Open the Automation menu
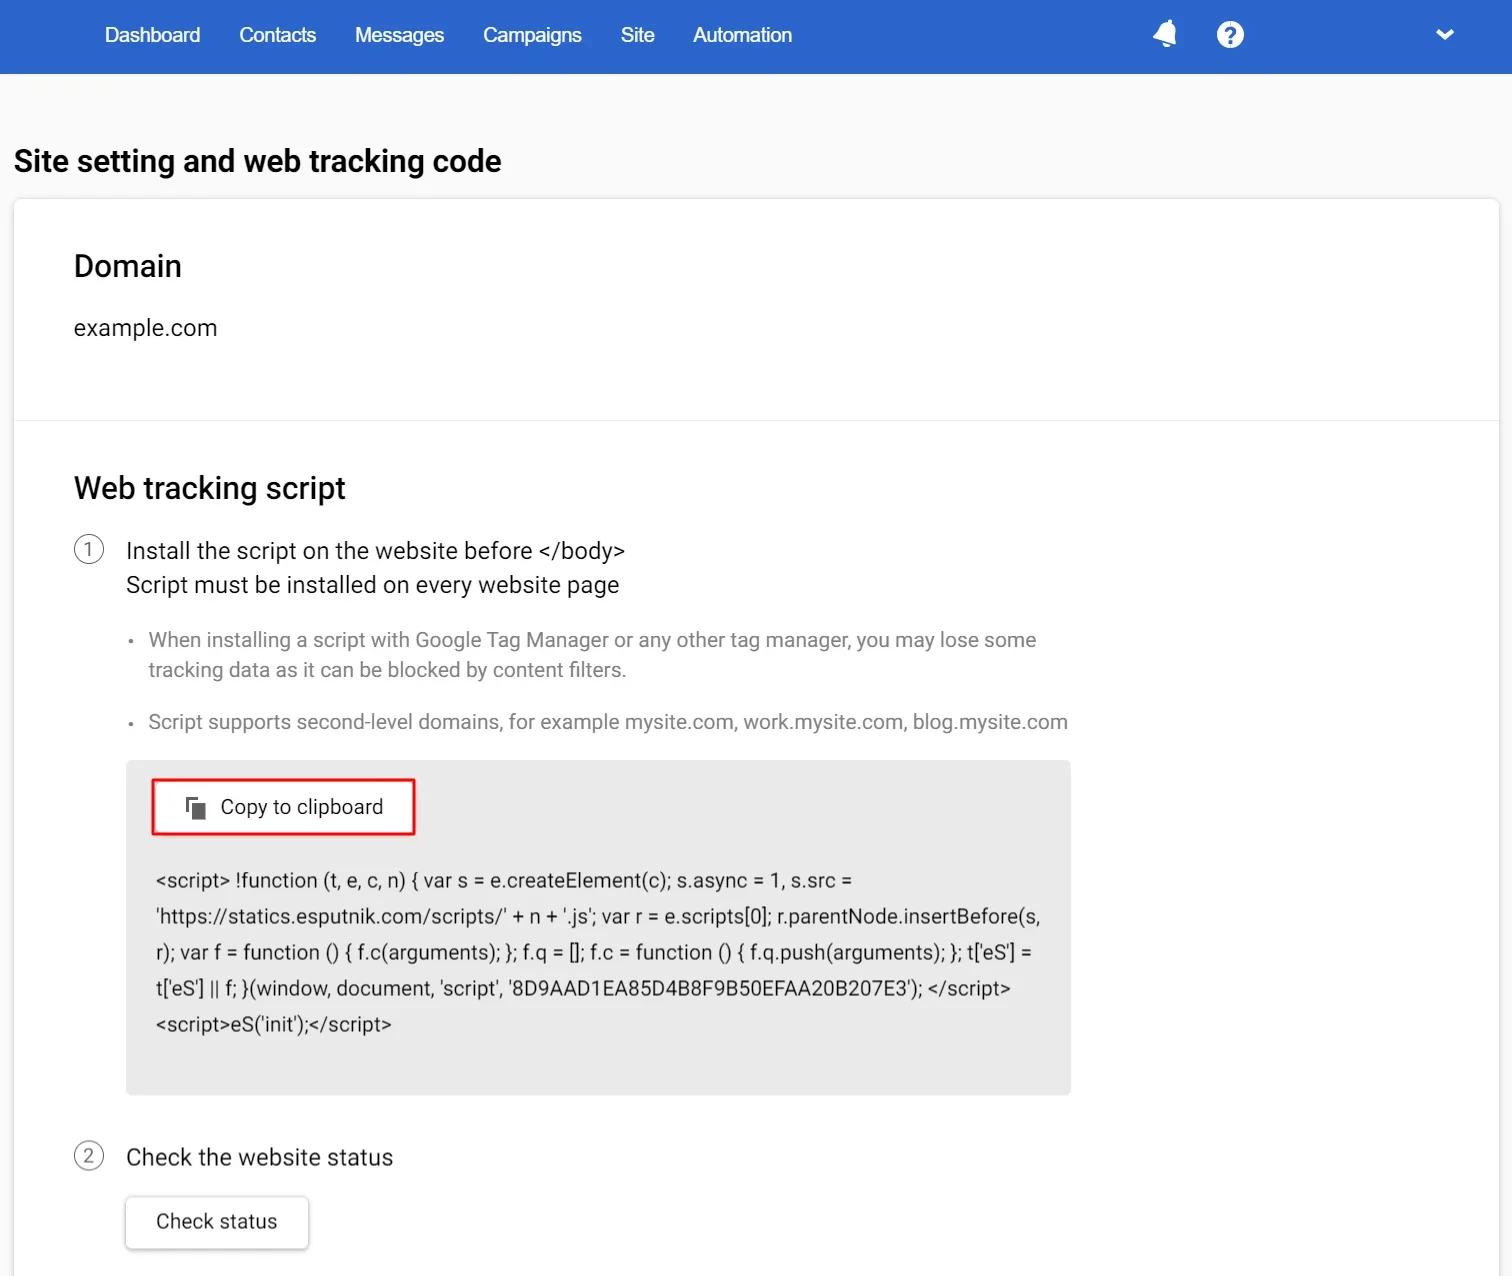The height and width of the screenshot is (1276, 1512). [742, 35]
